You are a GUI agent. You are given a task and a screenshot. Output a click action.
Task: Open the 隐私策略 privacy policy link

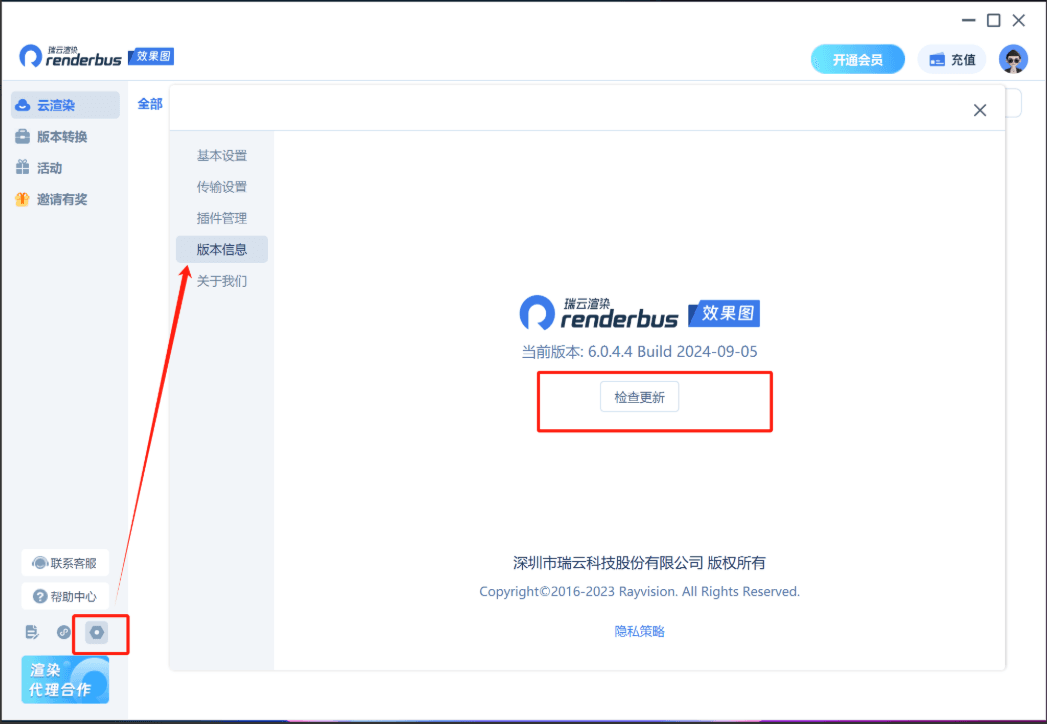tap(639, 631)
